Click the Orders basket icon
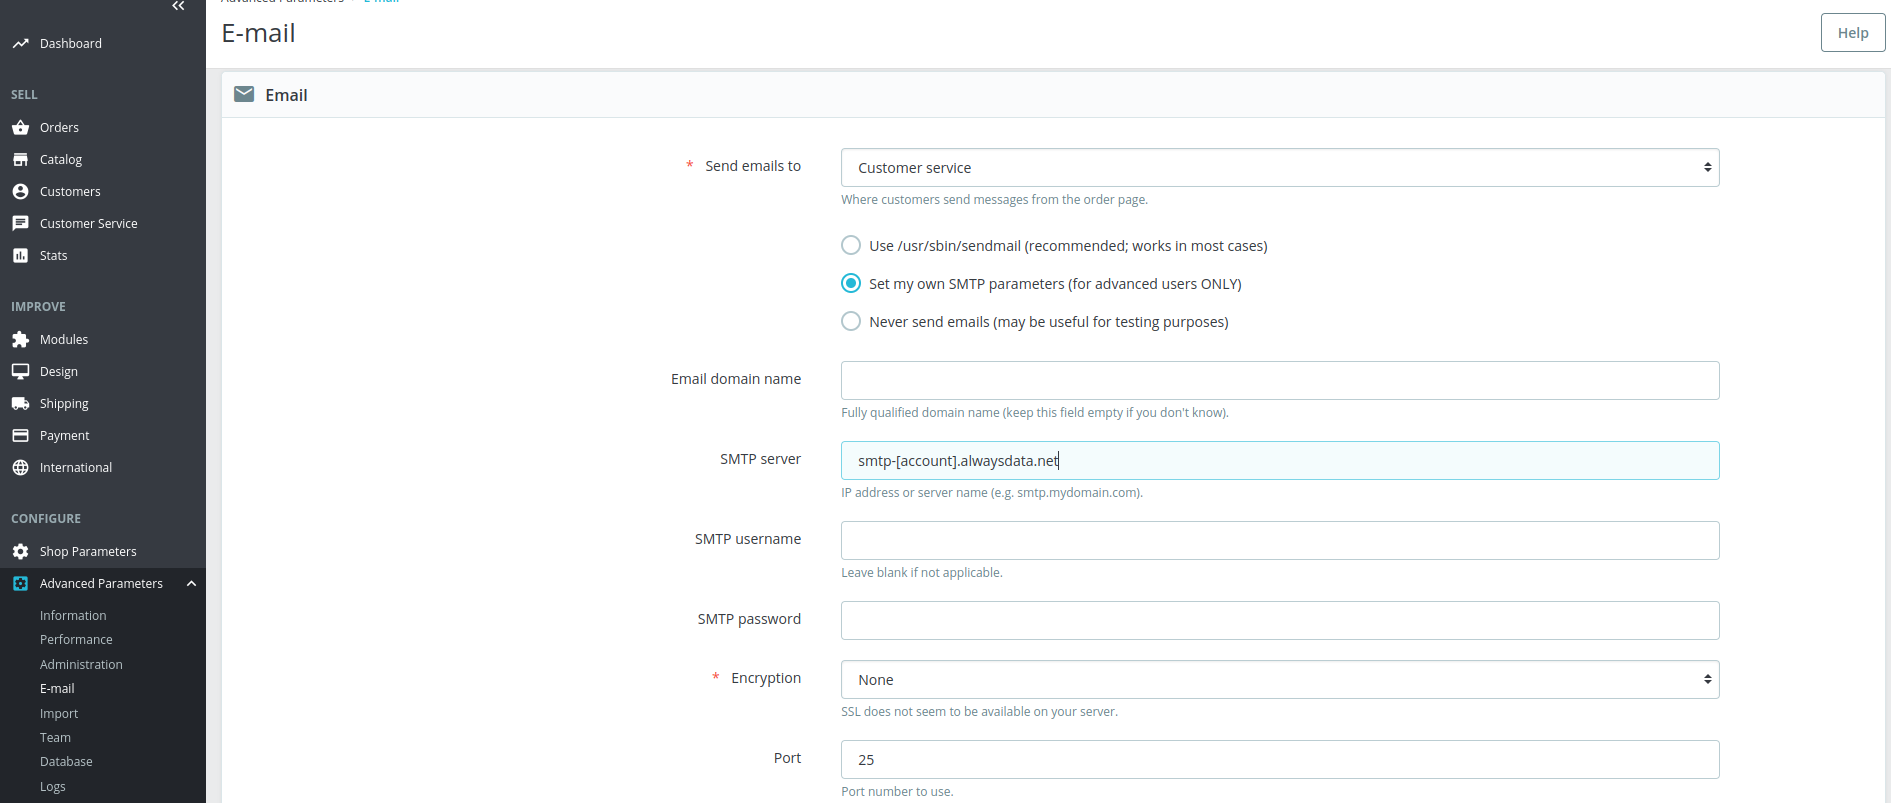Screen dimensions: 1891x803 point(20,128)
